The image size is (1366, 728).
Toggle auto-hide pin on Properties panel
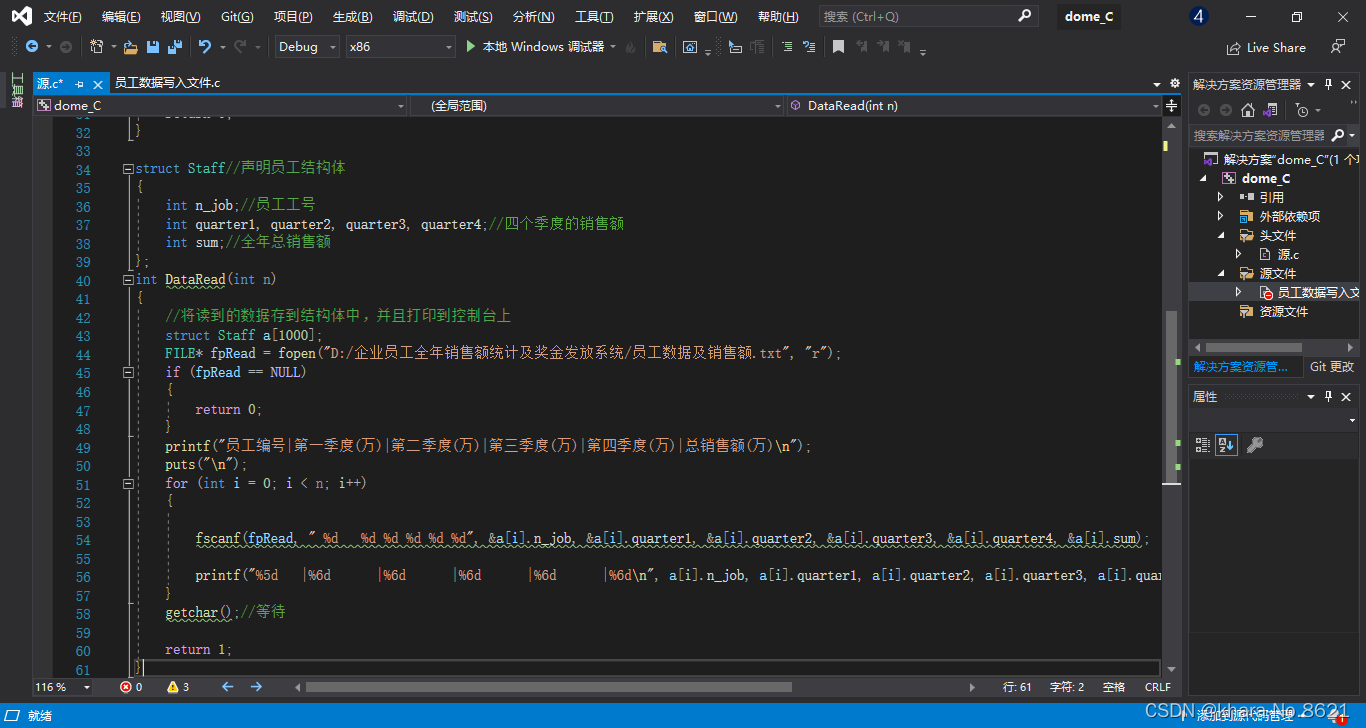pyautogui.click(x=1329, y=397)
